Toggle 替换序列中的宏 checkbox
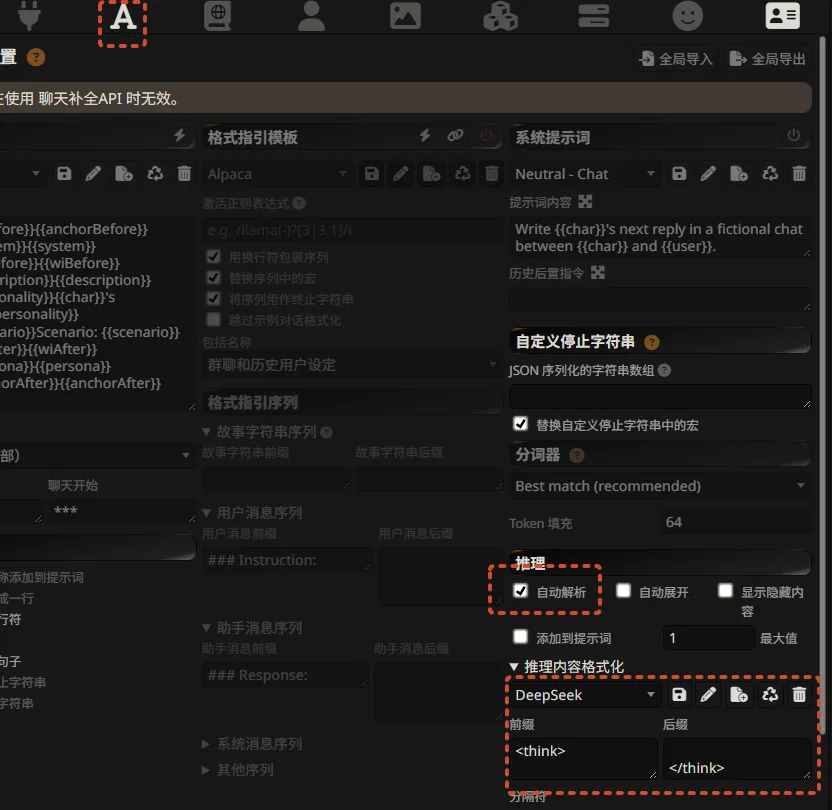 point(213,277)
